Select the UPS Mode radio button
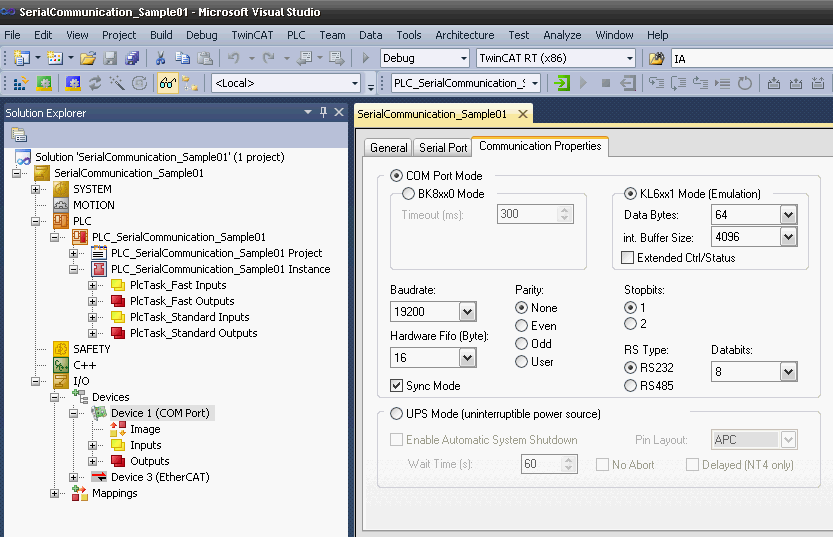Image resolution: width=833 pixels, height=537 pixels. (x=396, y=414)
